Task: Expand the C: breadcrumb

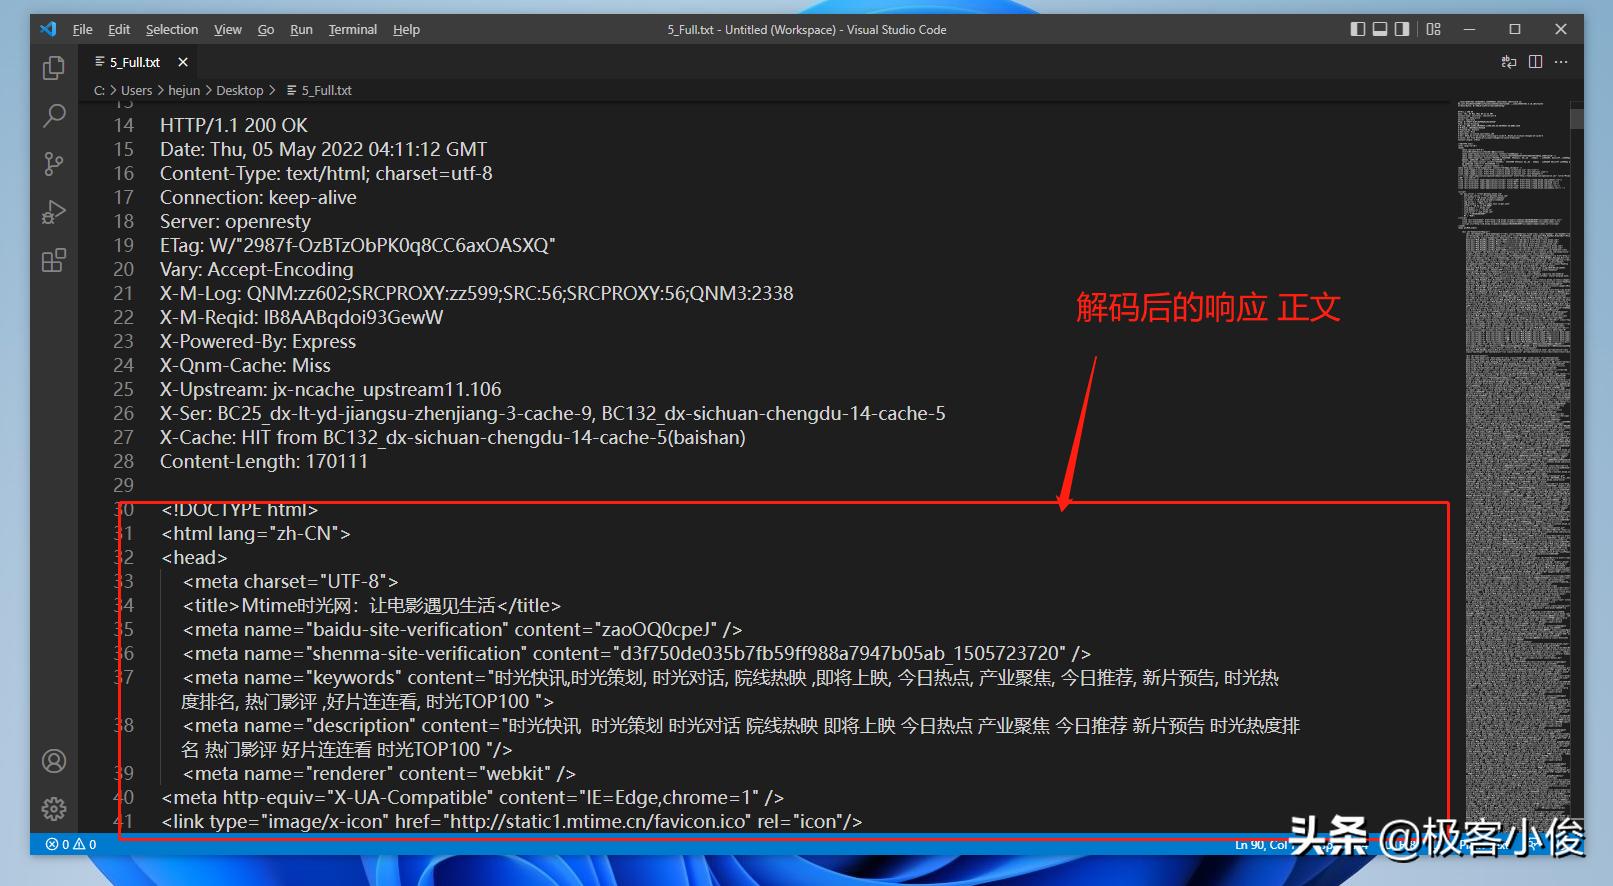Action: coord(99,90)
